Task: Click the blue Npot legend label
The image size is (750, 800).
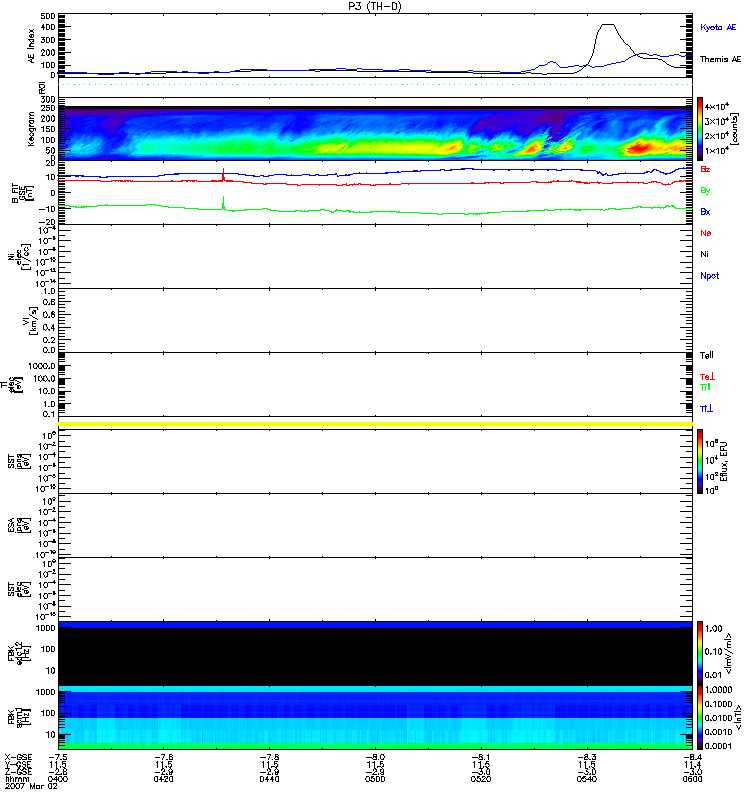Action: point(708,275)
